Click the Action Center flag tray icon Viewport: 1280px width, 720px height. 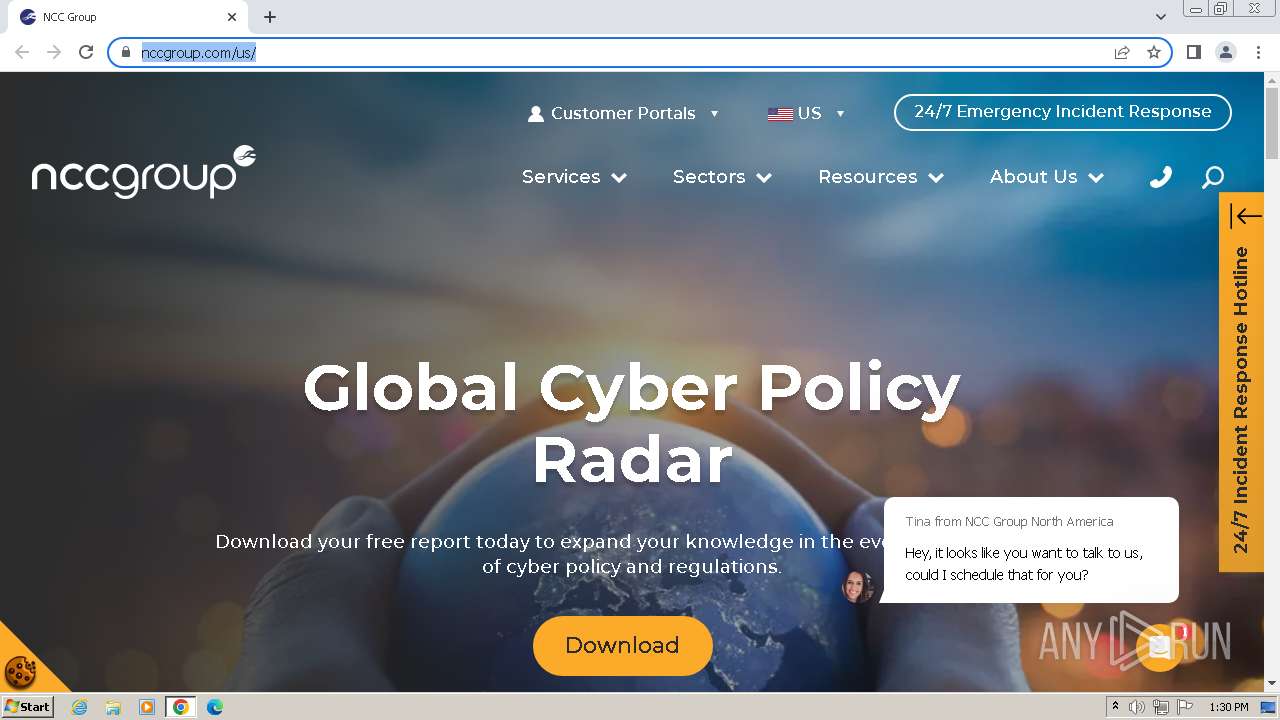click(1183, 707)
